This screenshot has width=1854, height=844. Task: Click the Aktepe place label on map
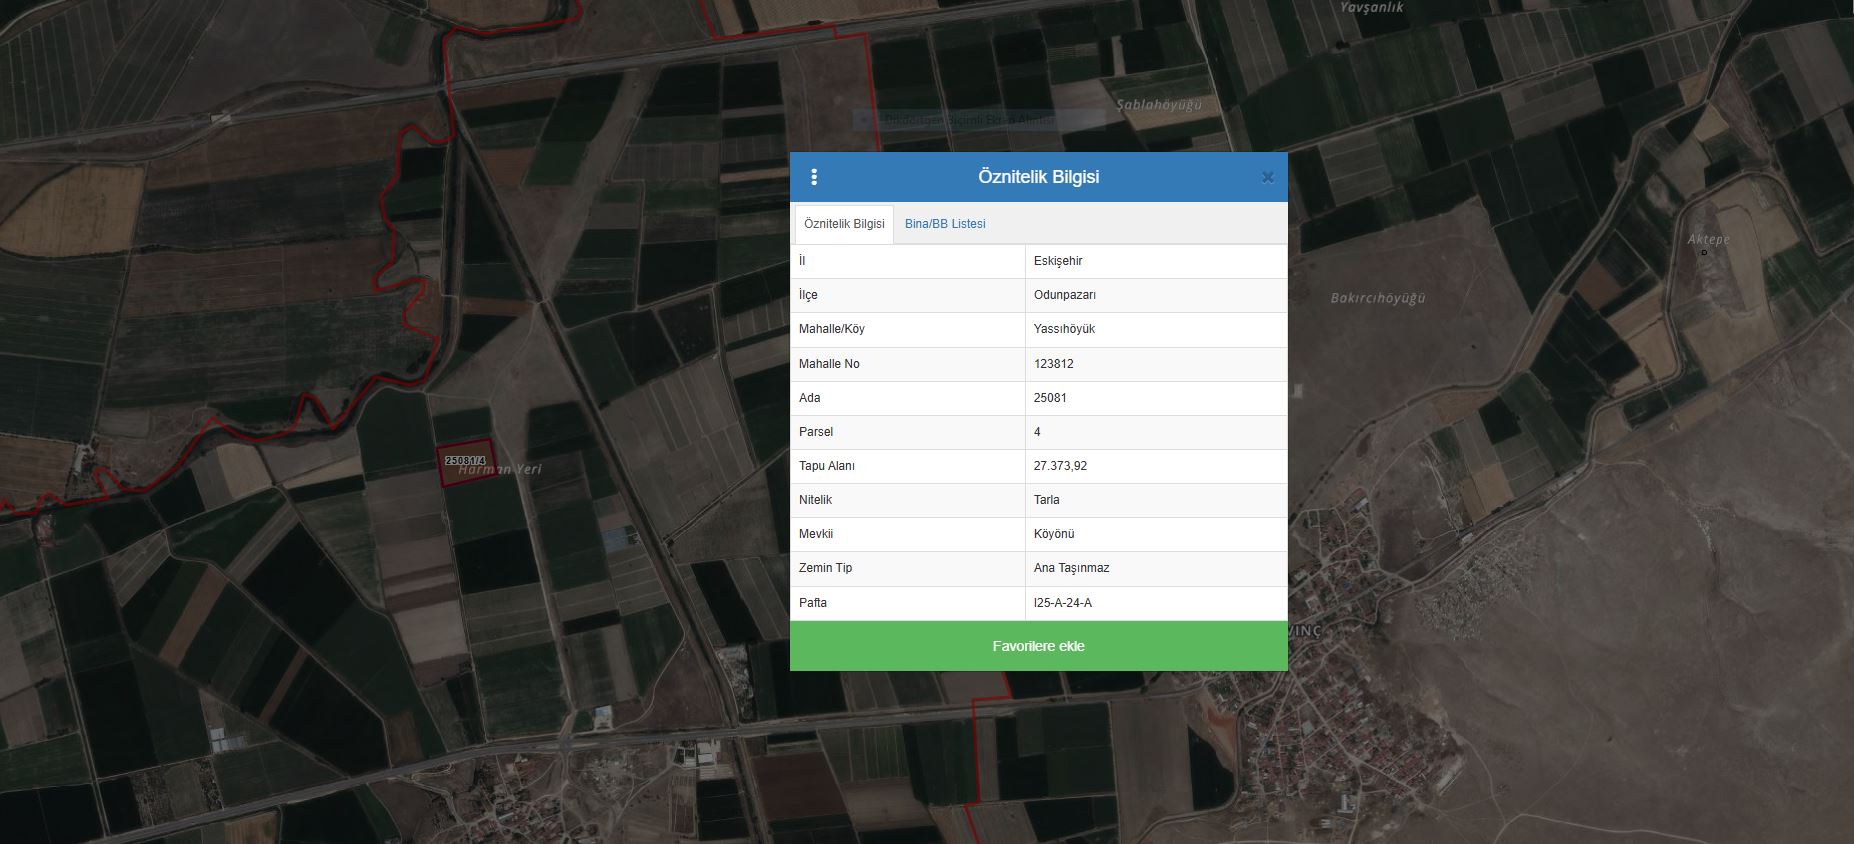tap(1708, 240)
